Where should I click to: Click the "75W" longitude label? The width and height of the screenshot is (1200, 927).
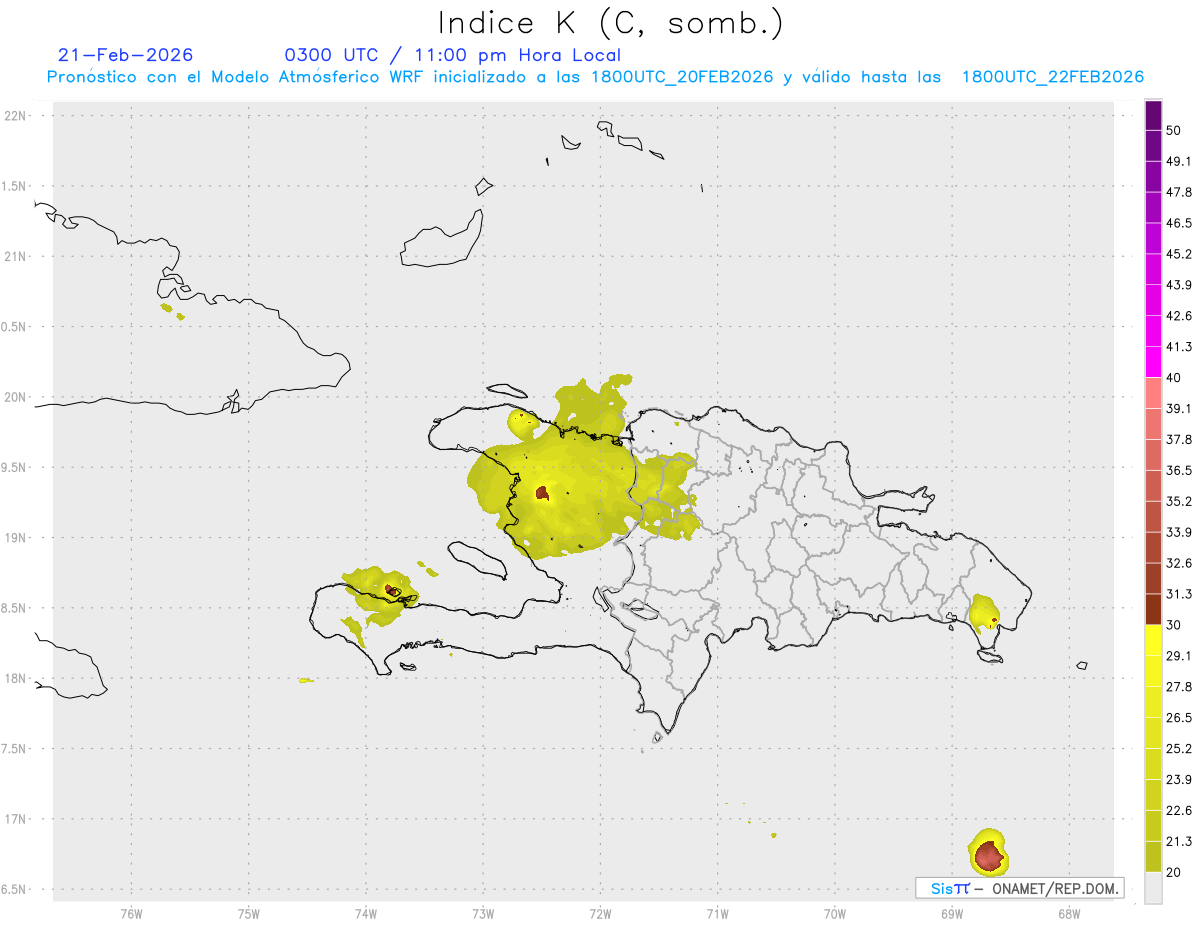(x=249, y=913)
